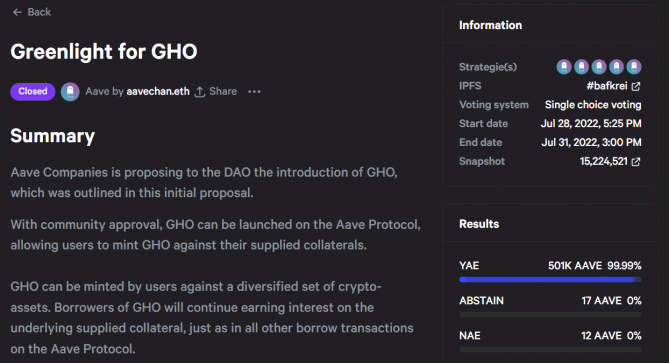Click the Greenlight for GHO title
Screen dimensions: 669x363
104,52
